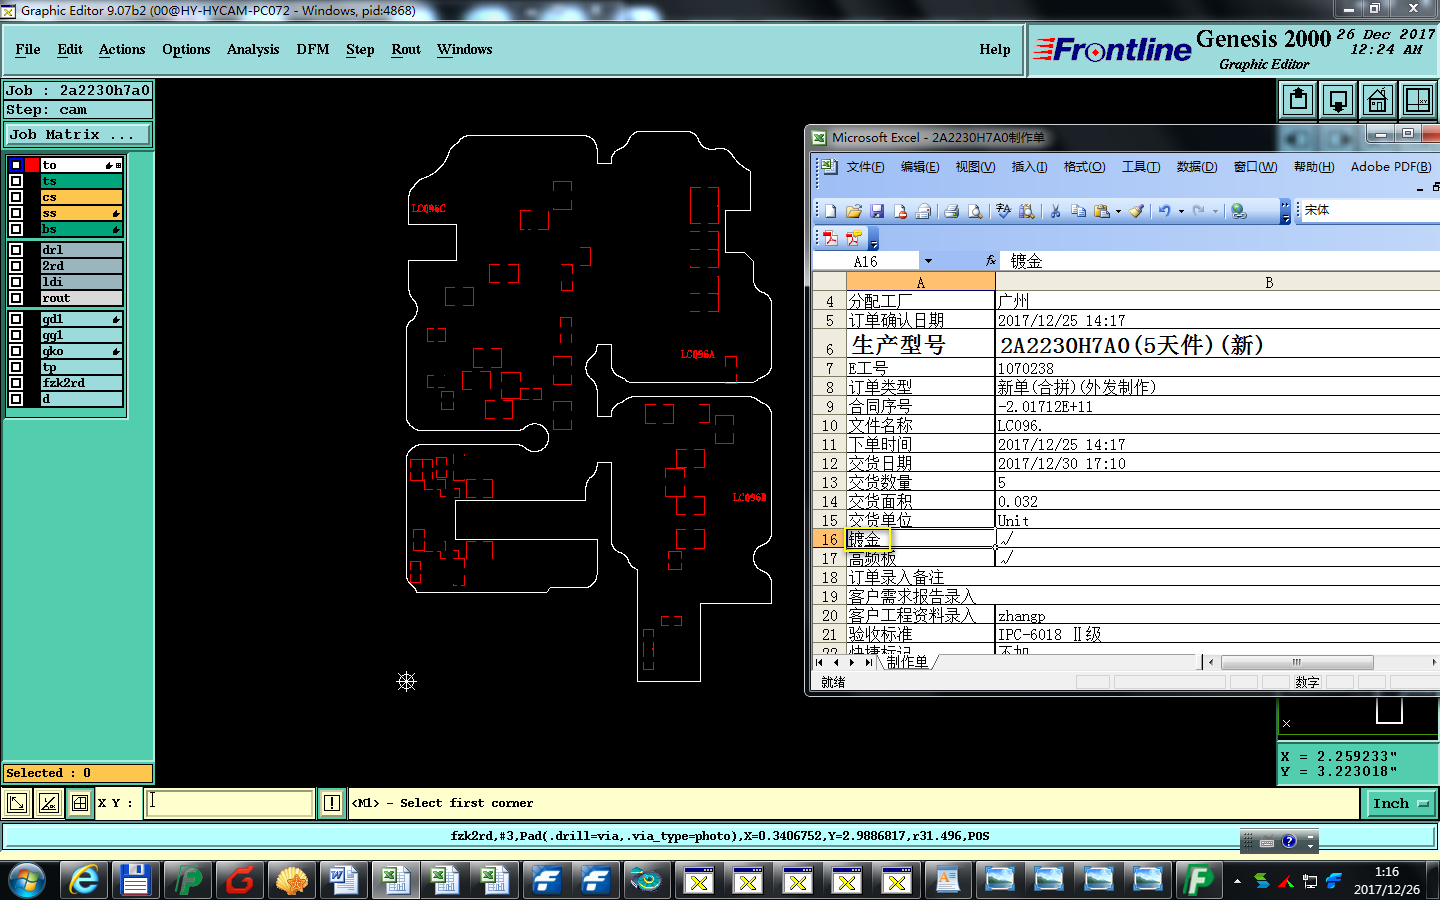Toggle the display checkbox for layer ss
The image size is (1440, 900).
[x=16, y=213]
